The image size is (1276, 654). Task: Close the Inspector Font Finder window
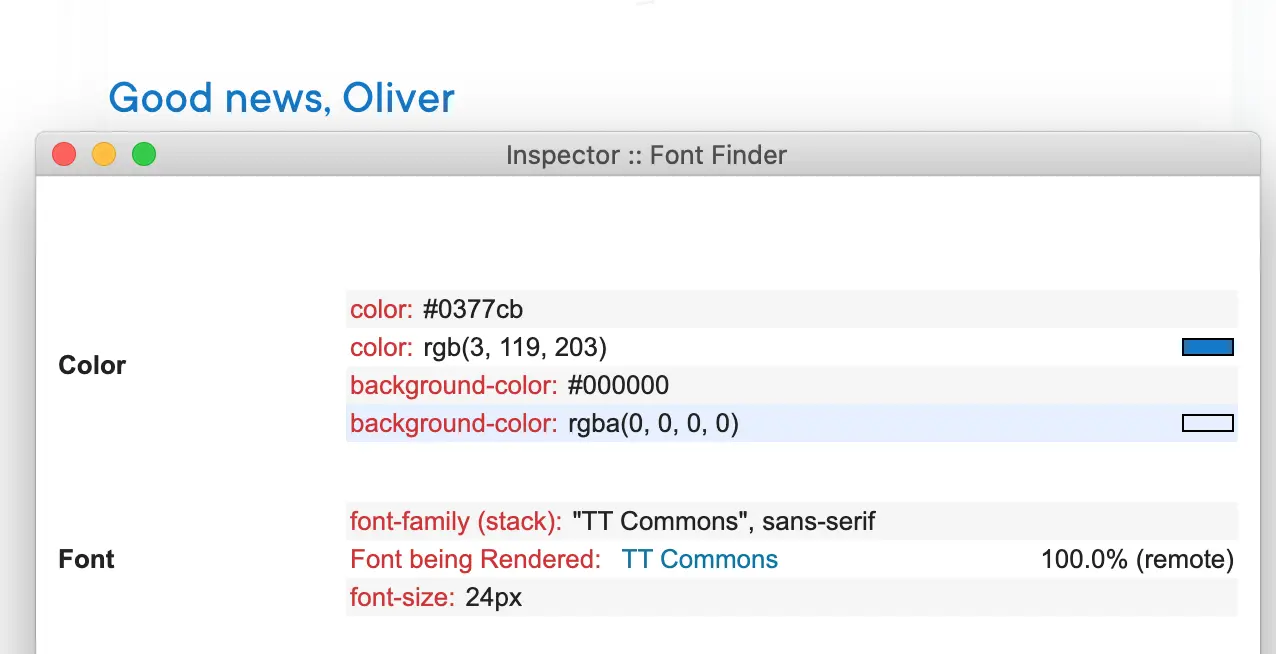pyautogui.click(x=64, y=154)
